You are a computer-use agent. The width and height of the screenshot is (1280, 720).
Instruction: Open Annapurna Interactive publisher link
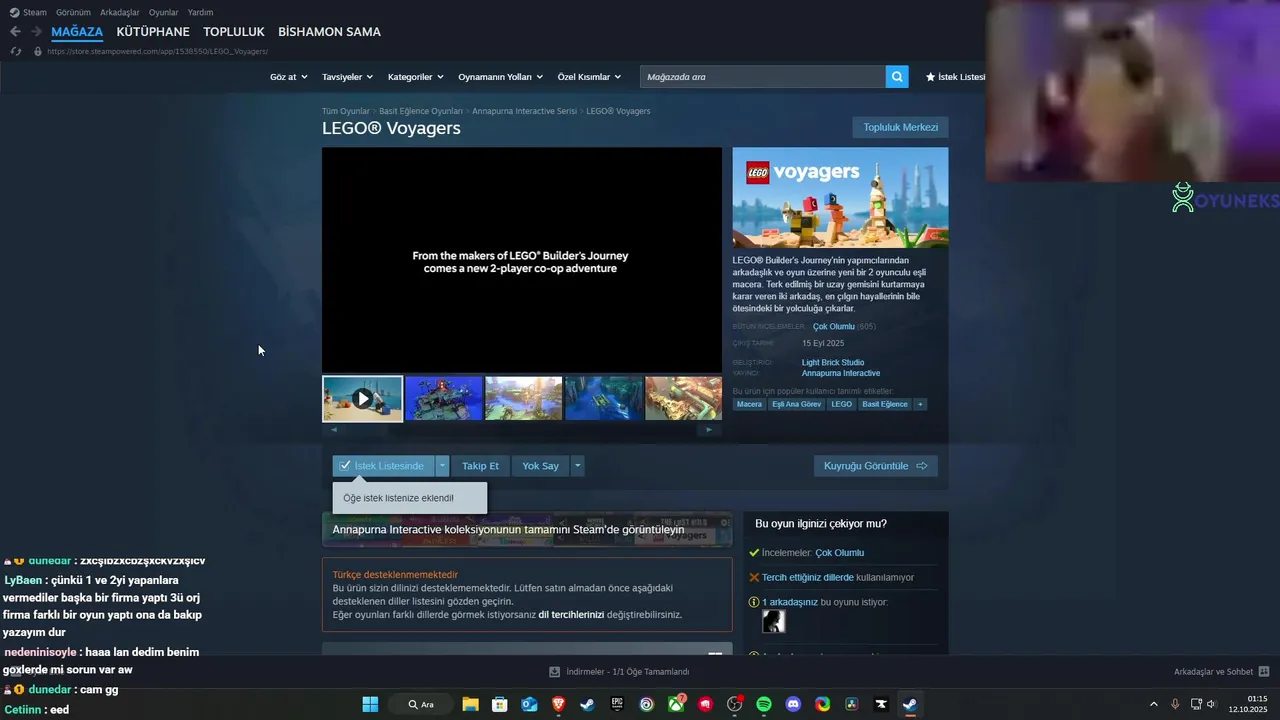pyautogui.click(x=841, y=373)
